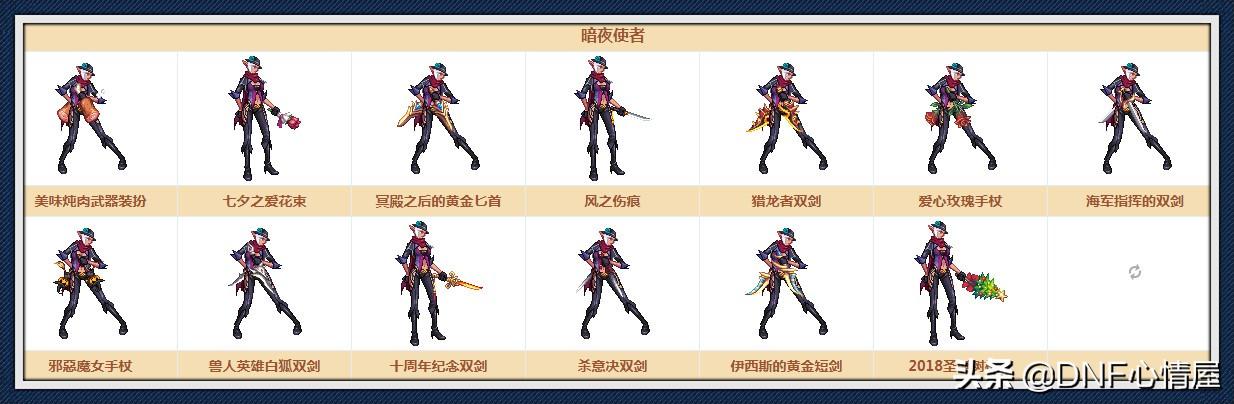This screenshot has width=1234, height=404.
Task: Select the 伊西斯的黄金短剑 character image
Action: 784,282
